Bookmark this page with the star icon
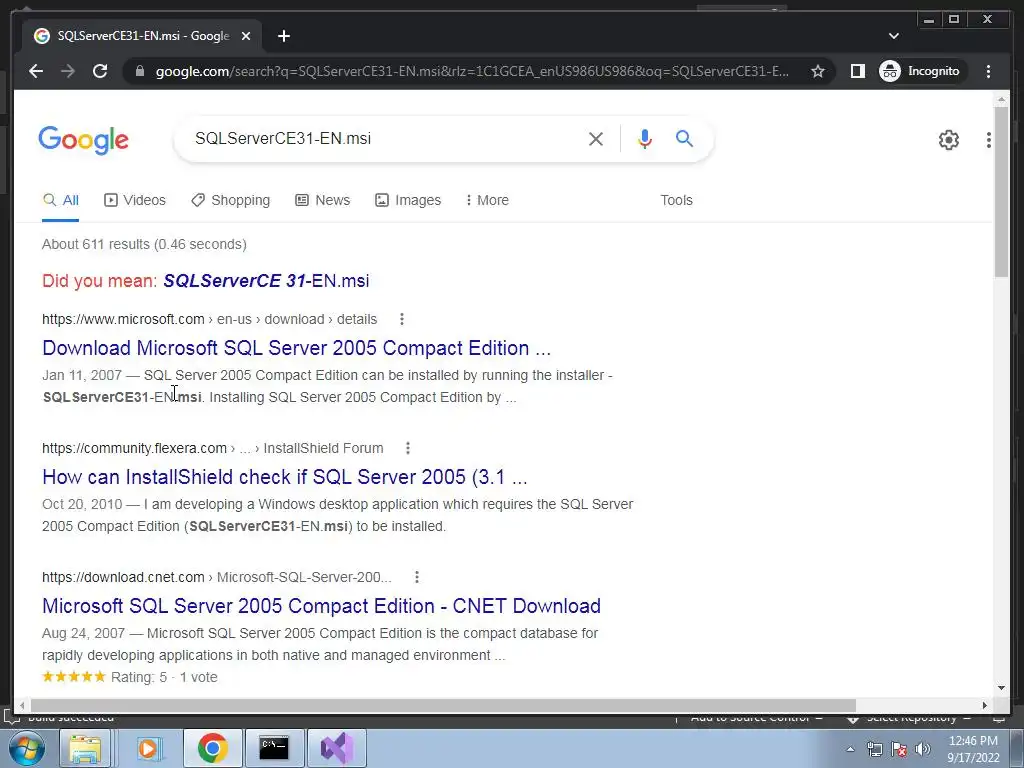 (818, 71)
